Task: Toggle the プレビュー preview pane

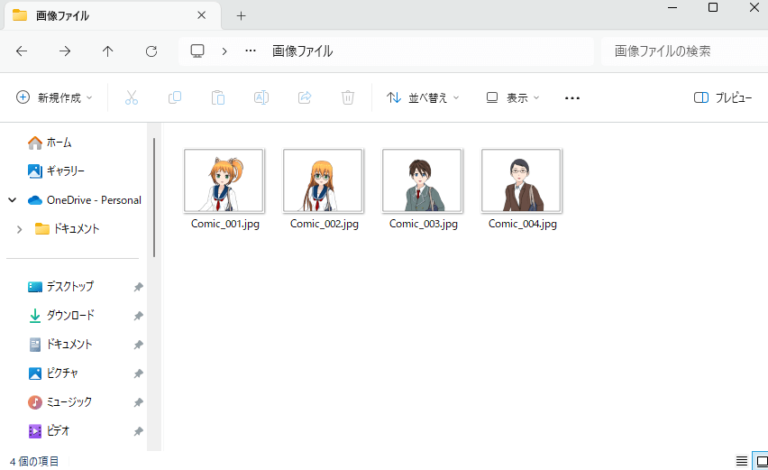Action: tap(722, 98)
